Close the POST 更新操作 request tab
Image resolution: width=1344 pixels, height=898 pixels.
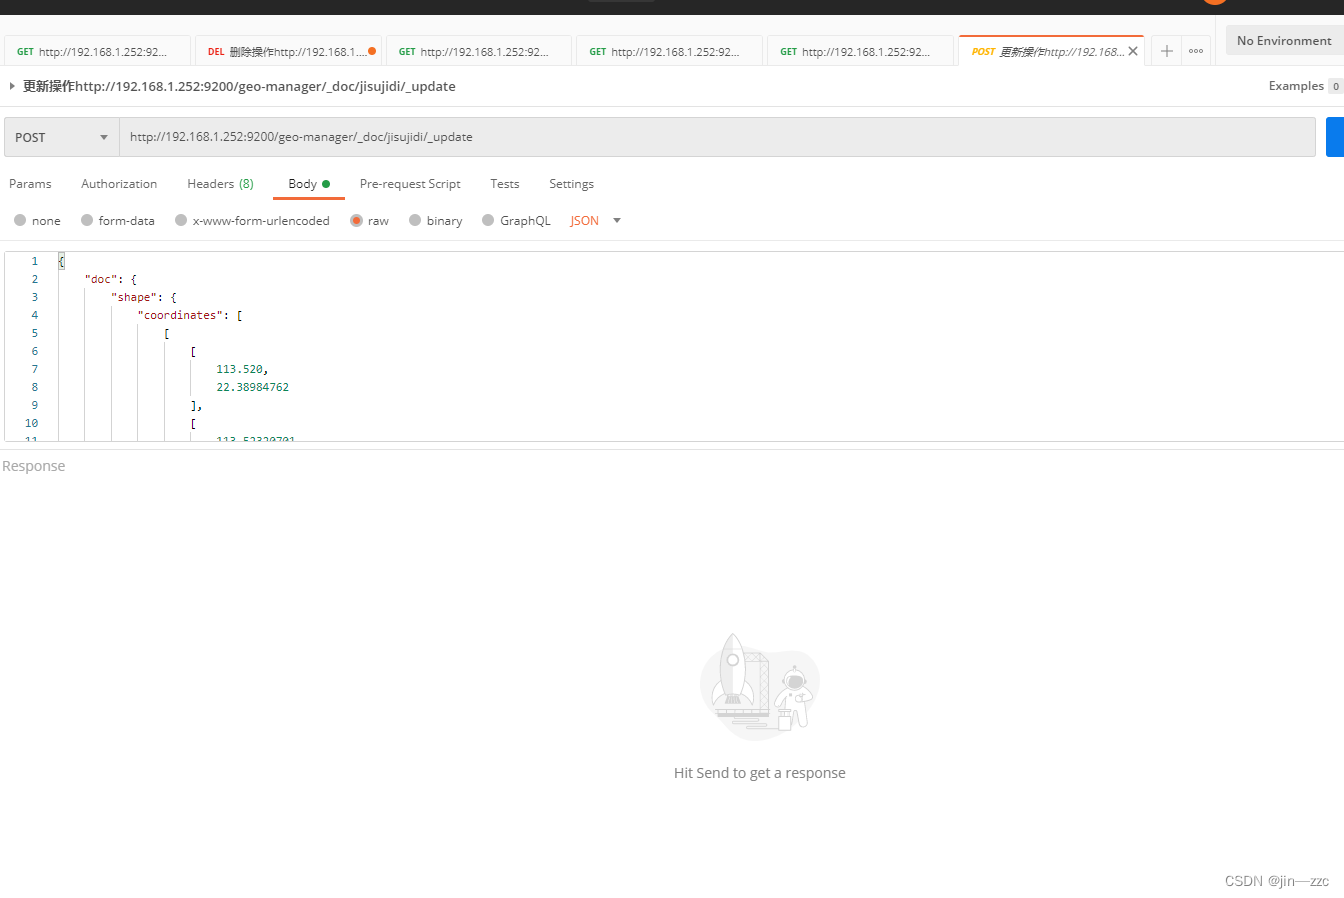point(1133,51)
